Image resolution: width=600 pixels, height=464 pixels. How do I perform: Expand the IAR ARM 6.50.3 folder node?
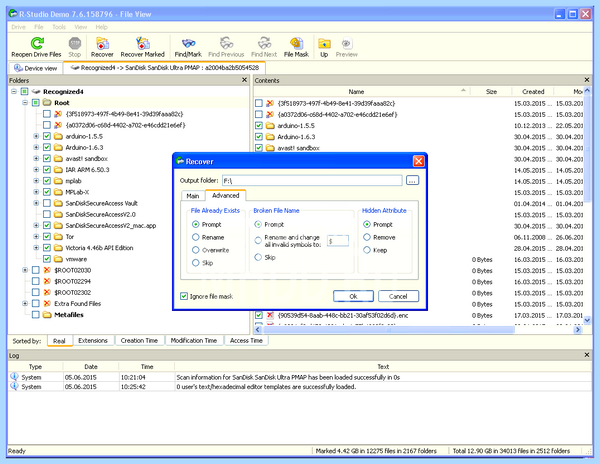[36, 169]
